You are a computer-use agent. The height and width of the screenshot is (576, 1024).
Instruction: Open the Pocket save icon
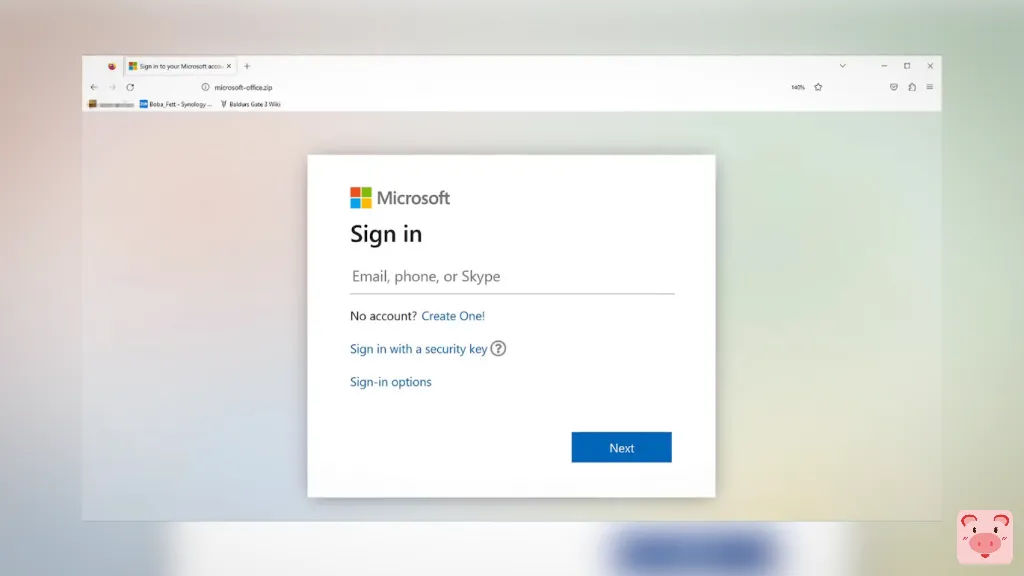click(893, 87)
